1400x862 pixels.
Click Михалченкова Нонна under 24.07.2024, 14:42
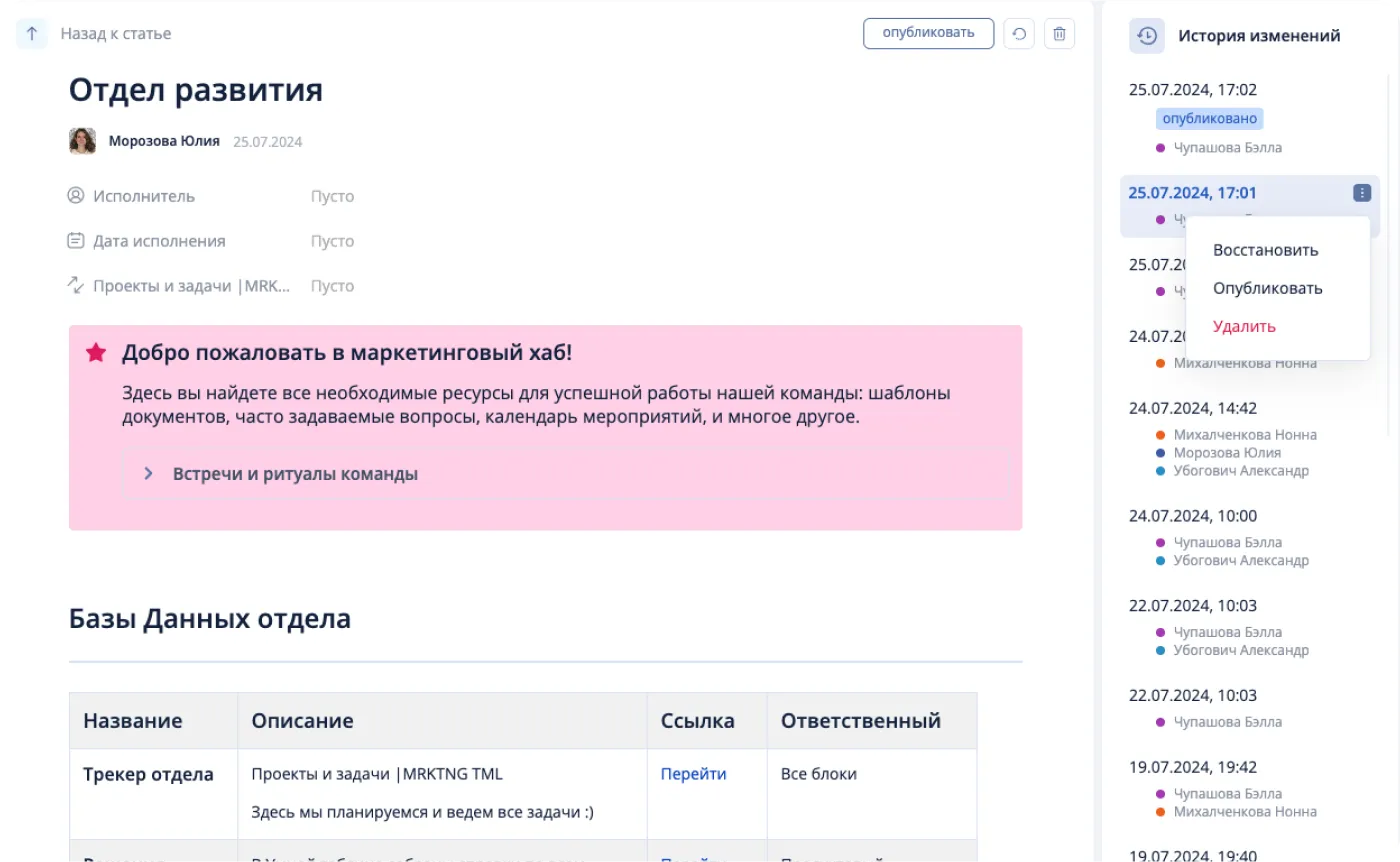click(x=1245, y=435)
